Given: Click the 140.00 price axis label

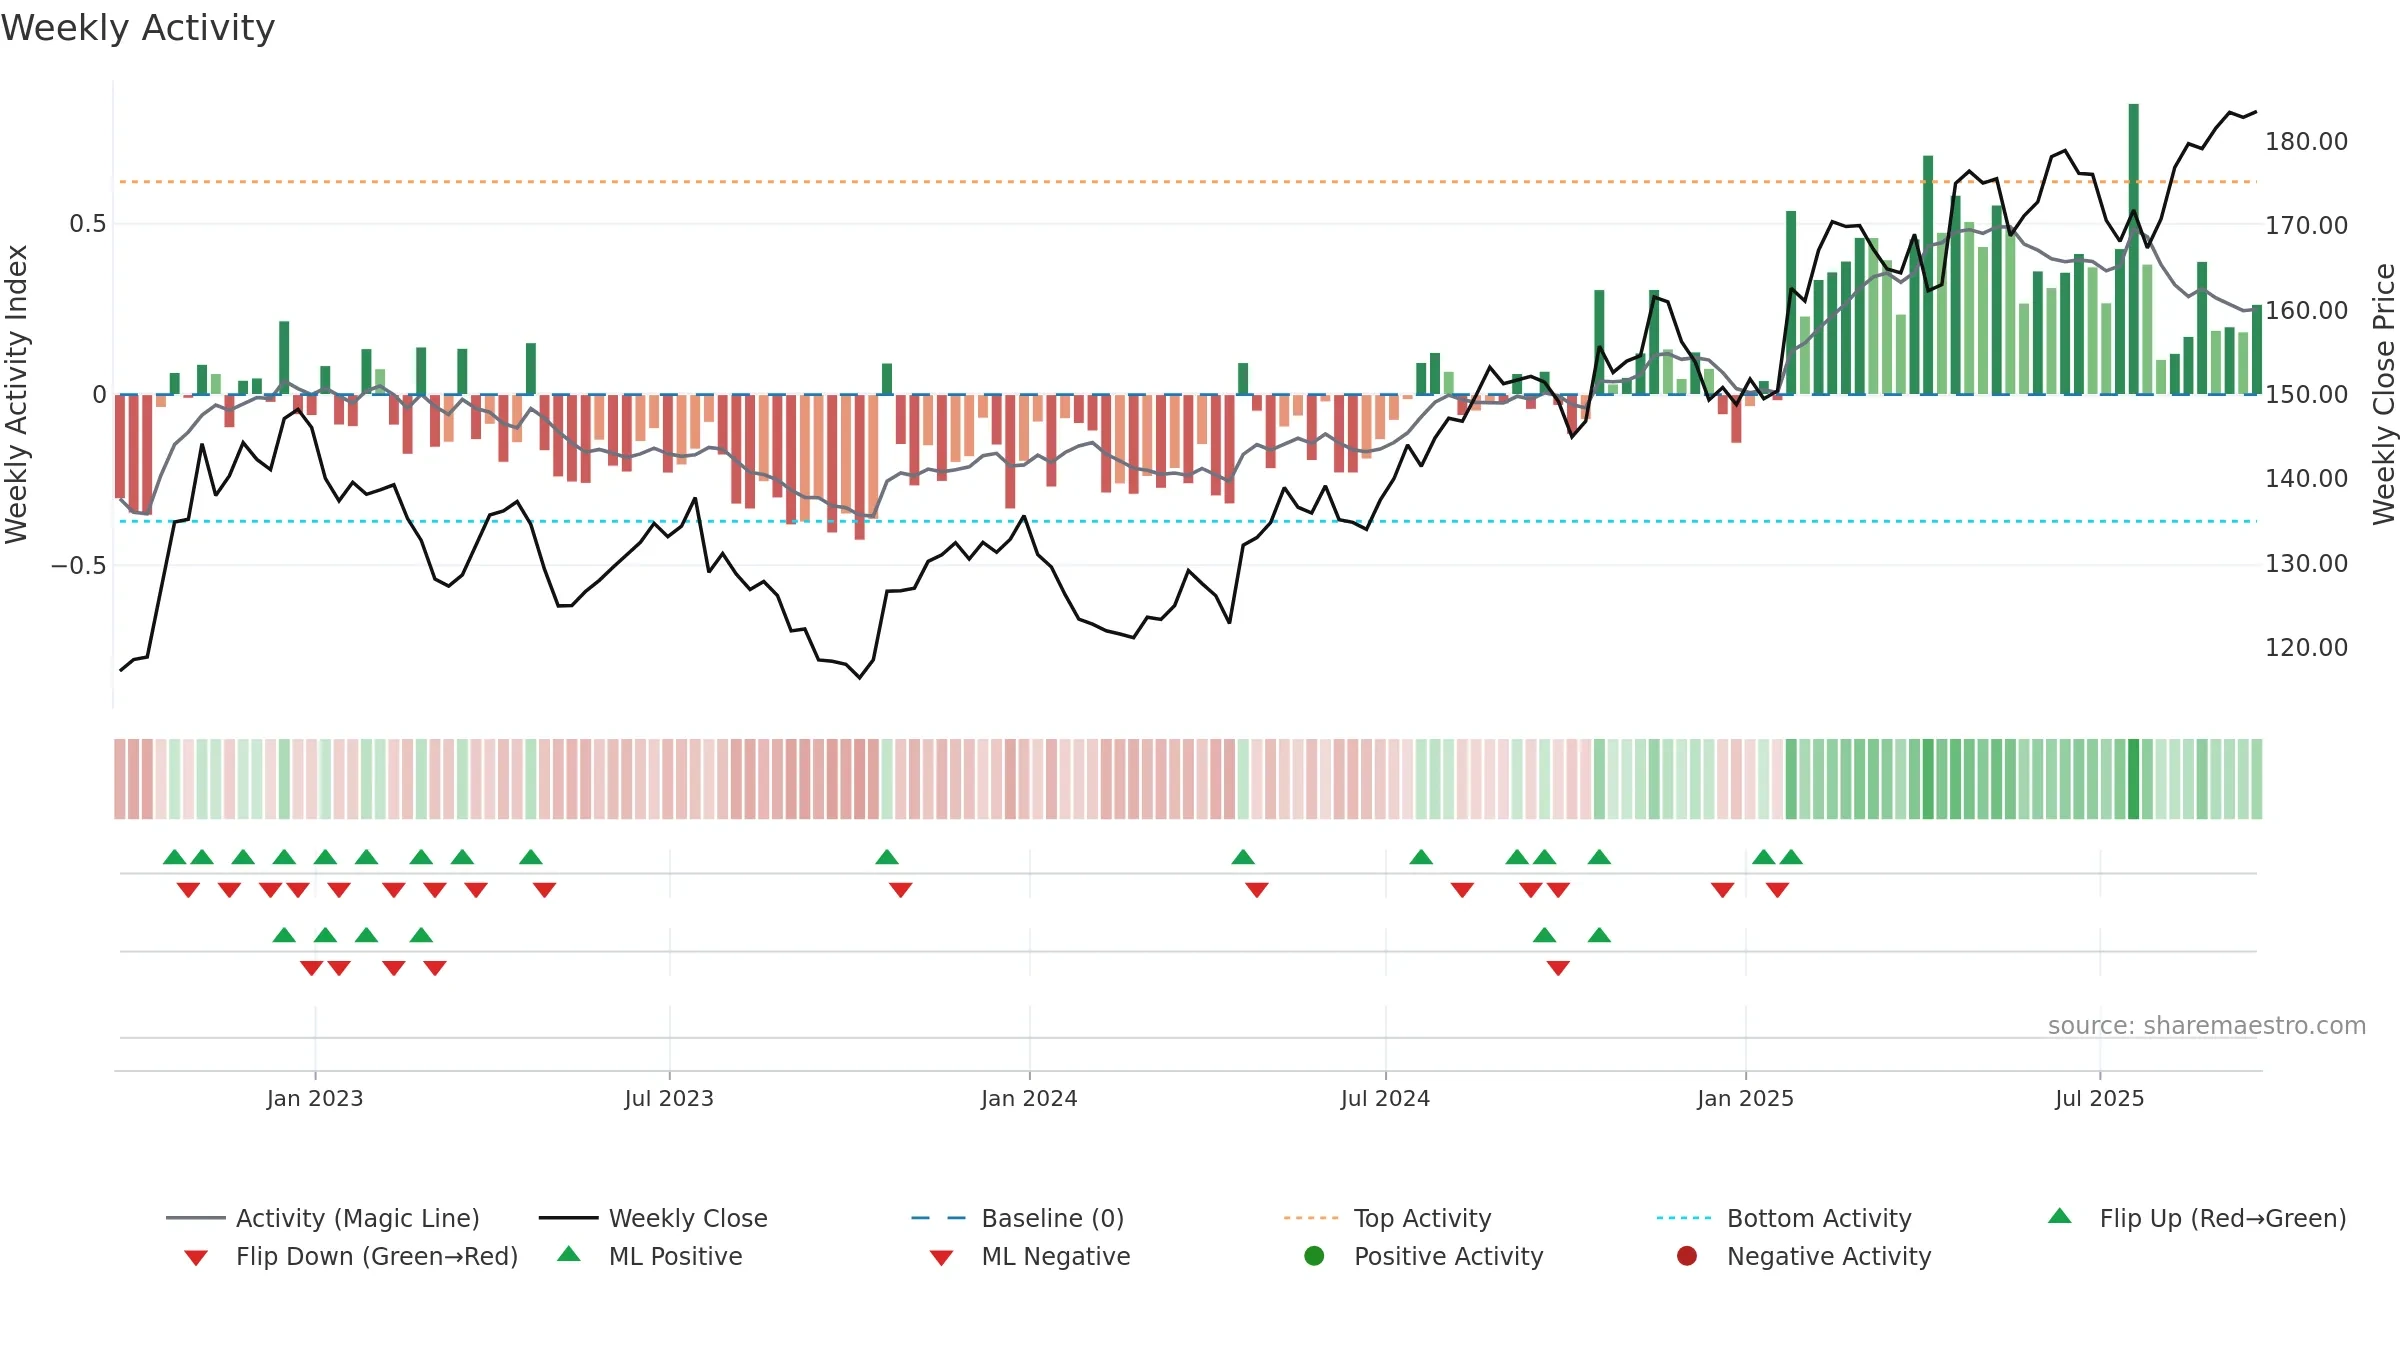Looking at the screenshot, I should pos(2307,478).
